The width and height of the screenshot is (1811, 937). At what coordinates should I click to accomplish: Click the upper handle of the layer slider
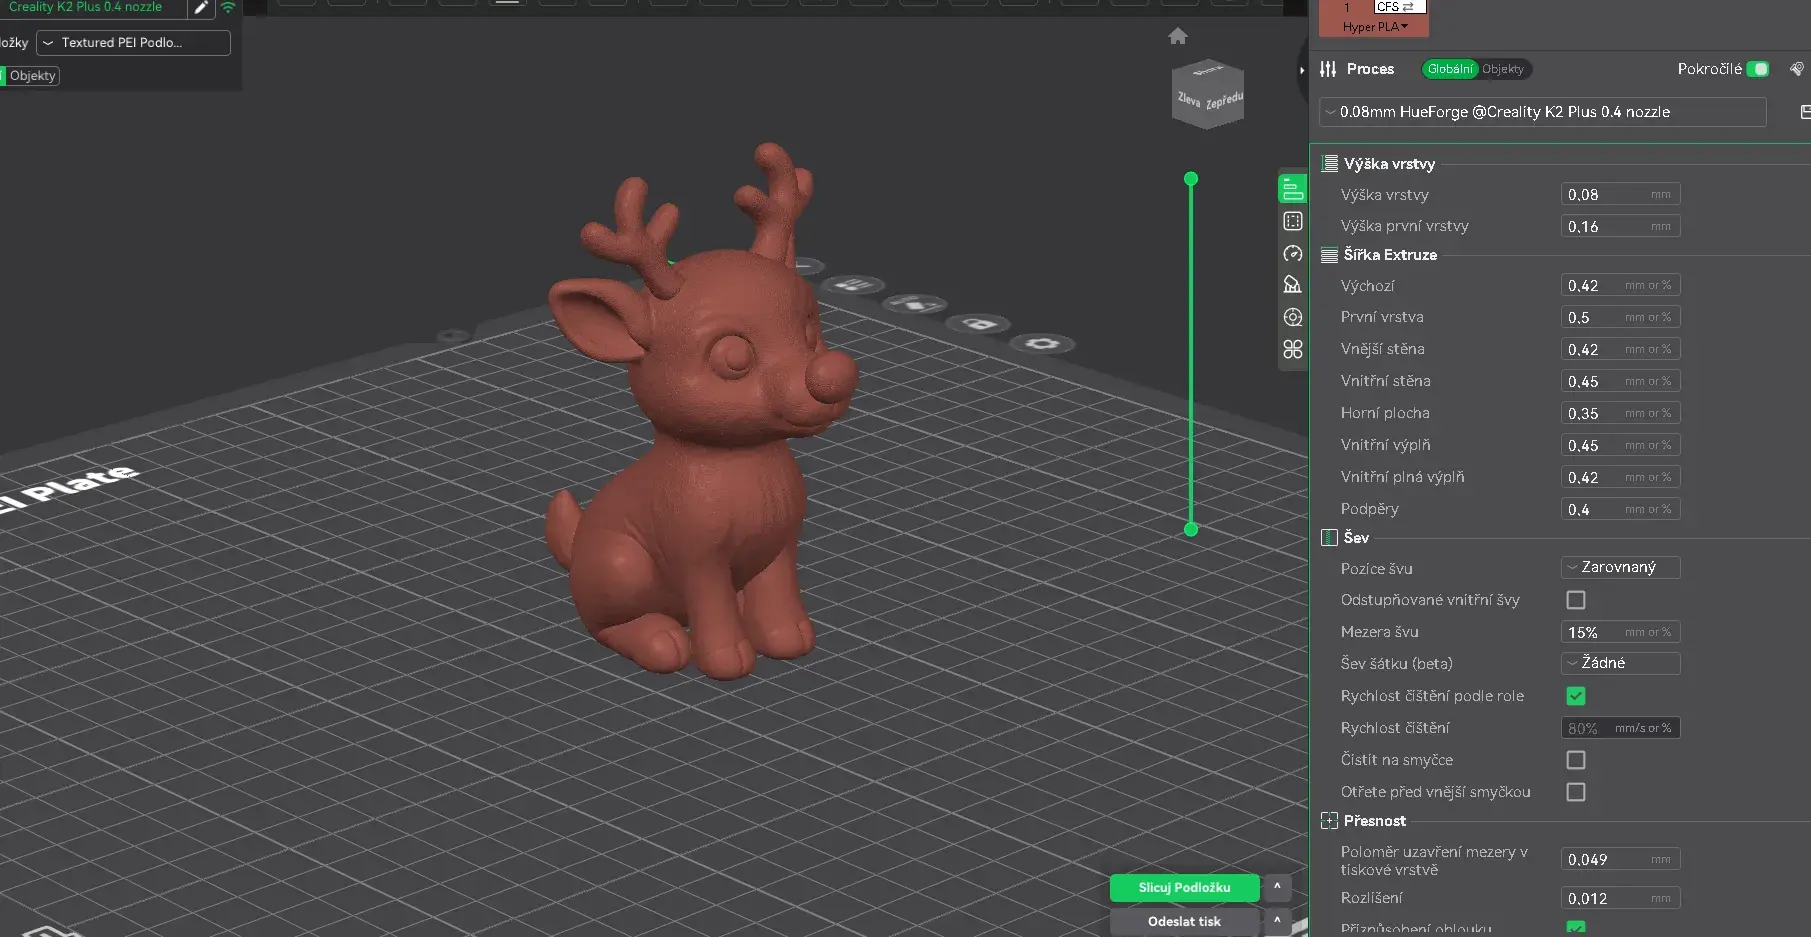click(x=1190, y=179)
